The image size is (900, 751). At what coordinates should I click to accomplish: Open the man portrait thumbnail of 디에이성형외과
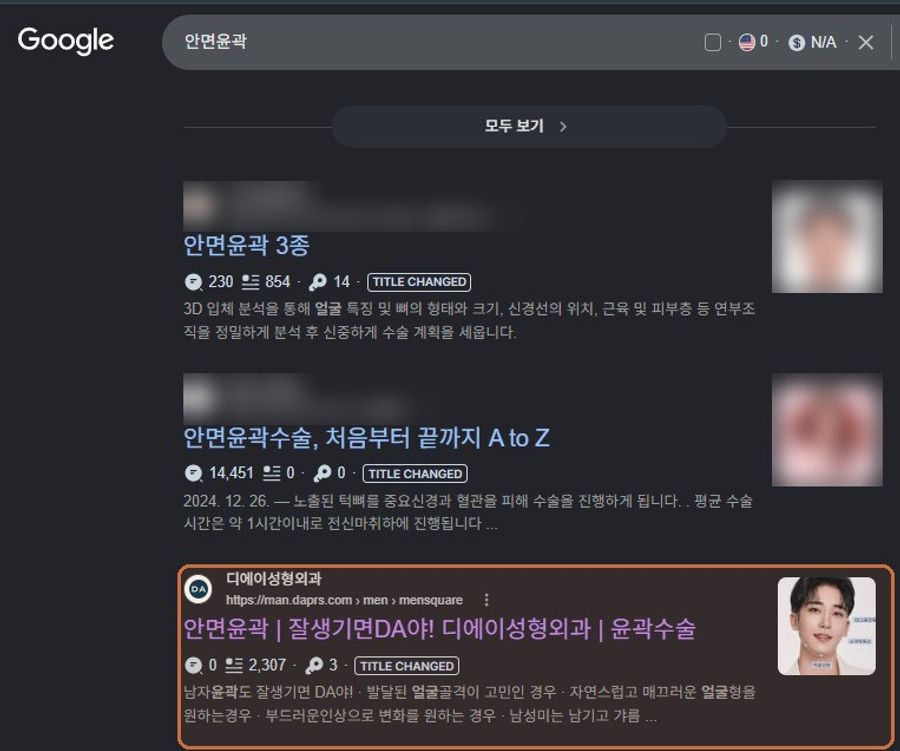[827, 626]
